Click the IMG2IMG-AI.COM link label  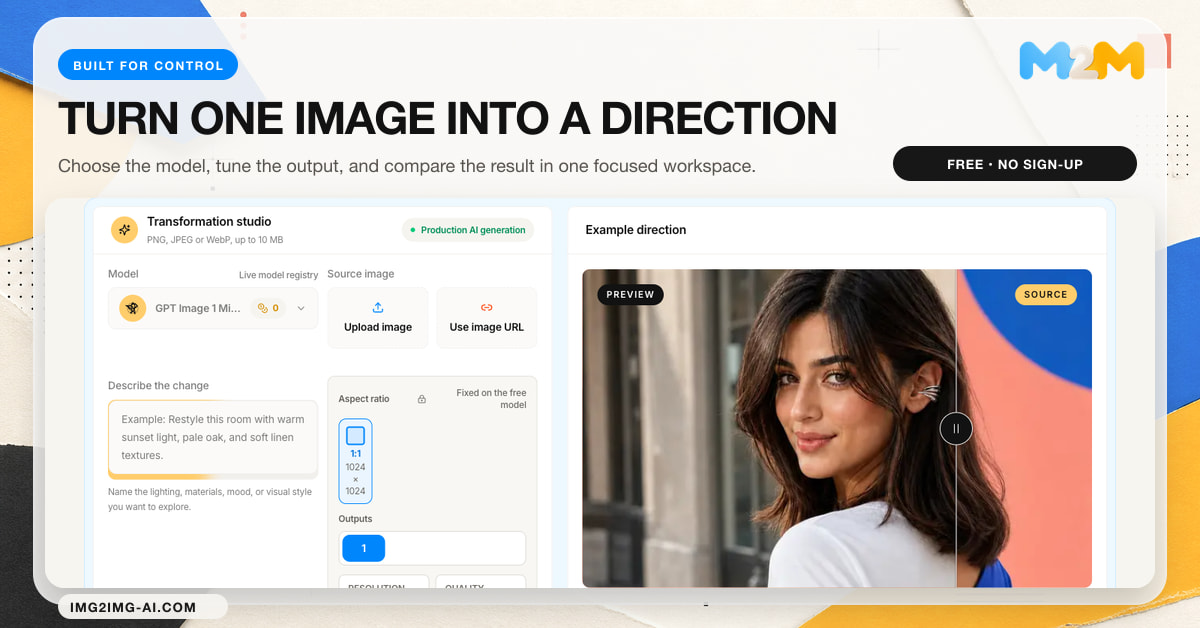coord(135,607)
